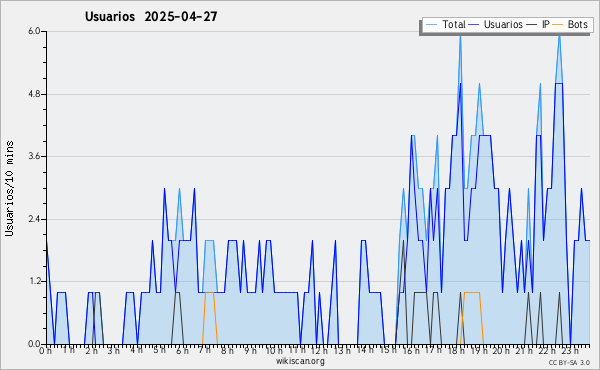Click the '13 h' x-axis tick label
600x370 pixels.
tap(342, 351)
